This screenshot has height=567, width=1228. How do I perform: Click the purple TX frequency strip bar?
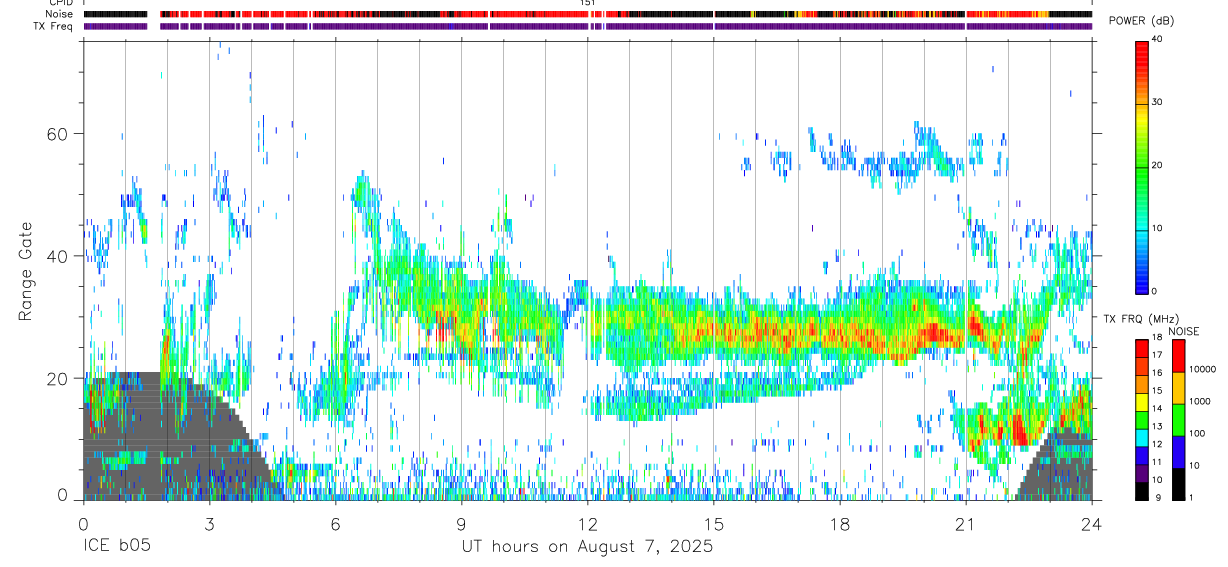pyautogui.click(x=588, y=26)
